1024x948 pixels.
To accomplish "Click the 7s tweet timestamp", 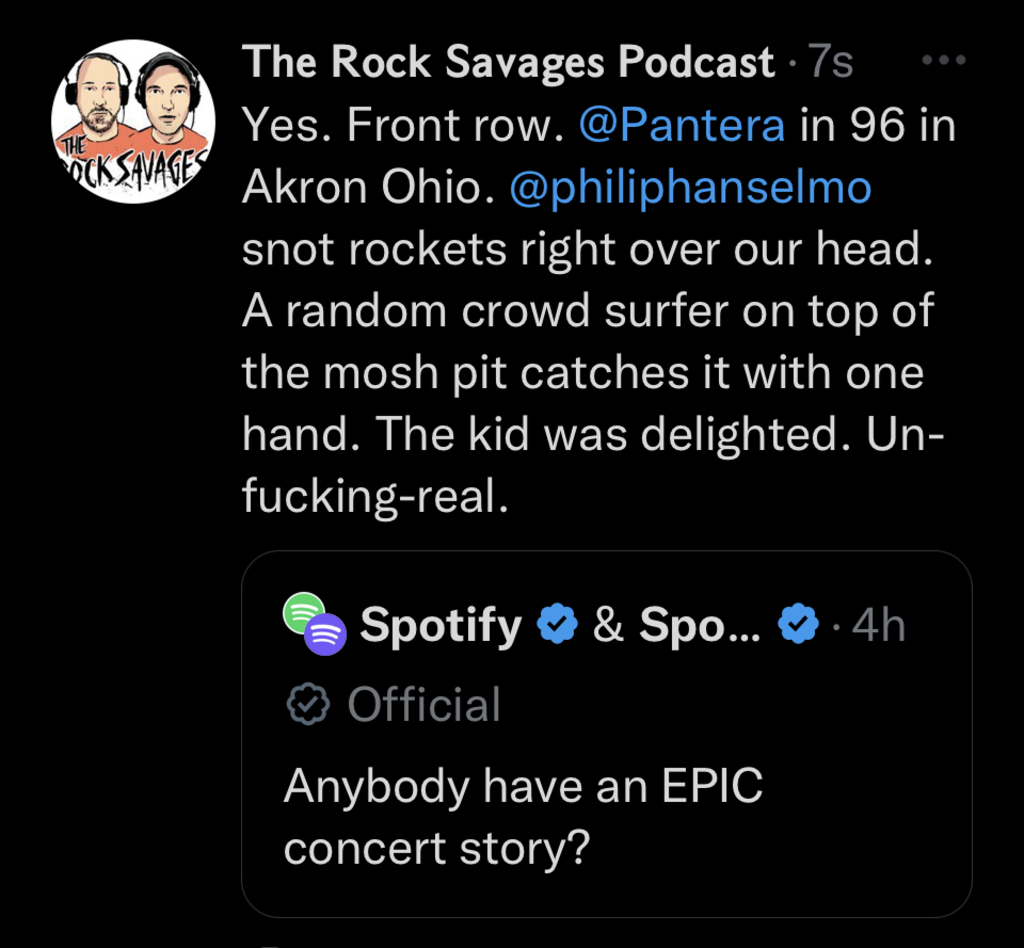I will (830, 63).
